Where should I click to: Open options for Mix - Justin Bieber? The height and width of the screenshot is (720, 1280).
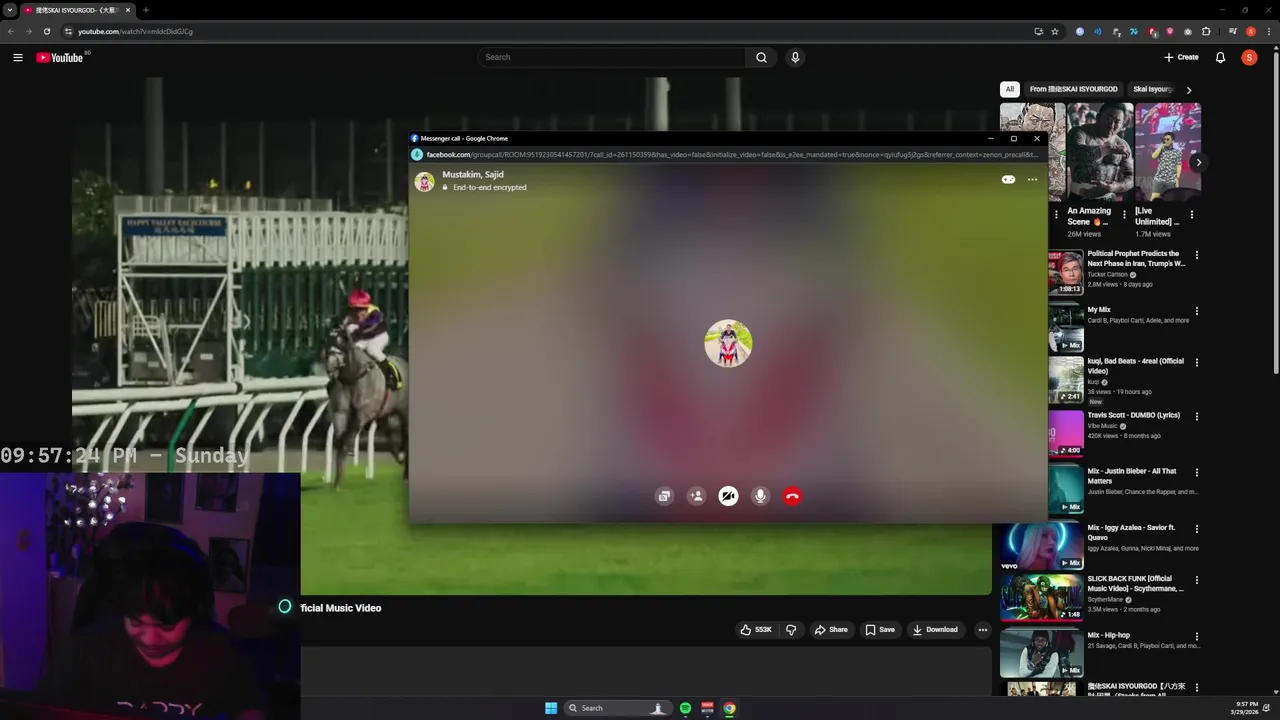[x=1196, y=472]
